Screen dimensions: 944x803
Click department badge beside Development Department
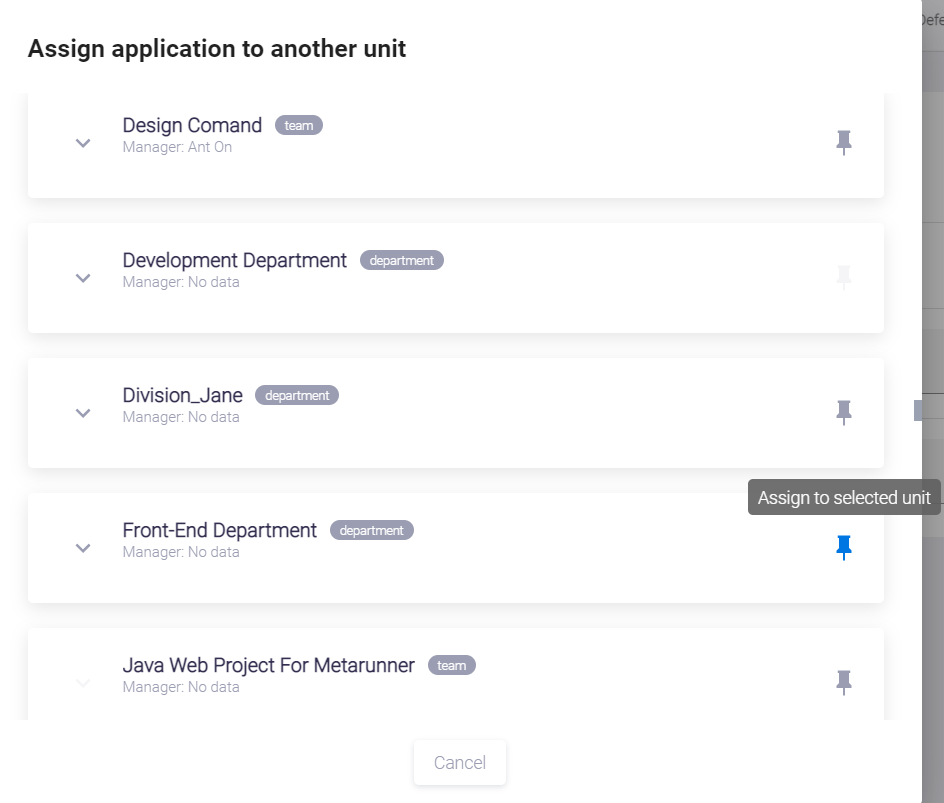click(x=401, y=261)
